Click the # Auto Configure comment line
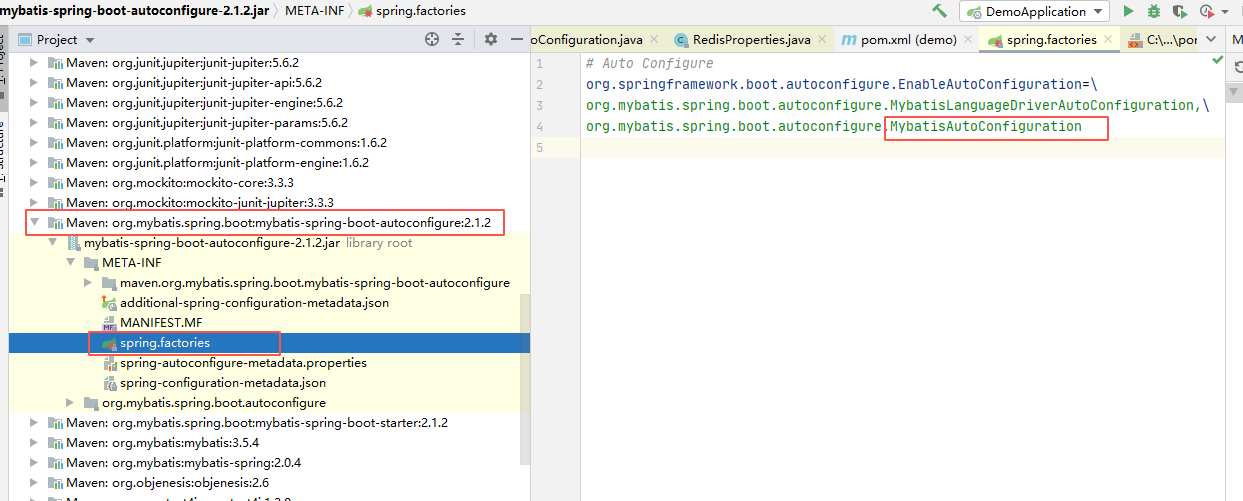The image size is (1243, 501). pyautogui.click(x=650, y=63)
